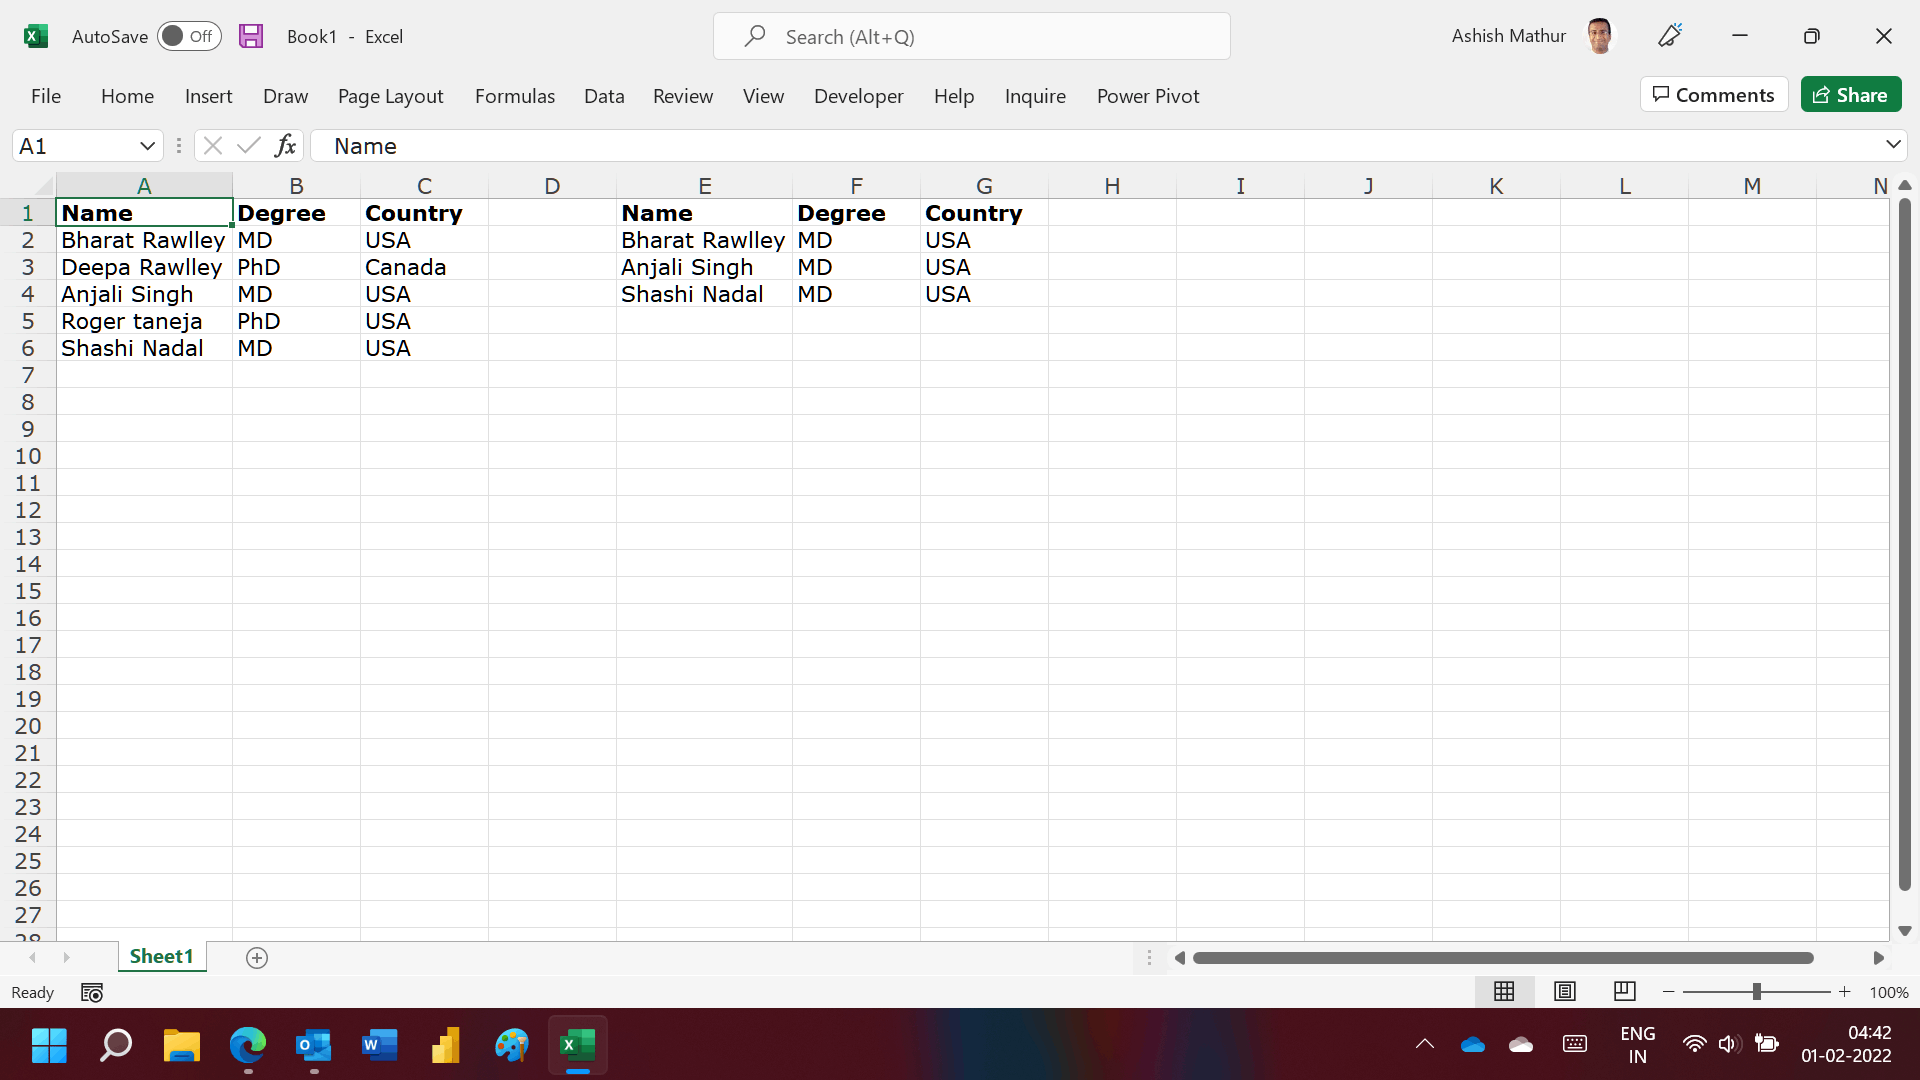The image size is (1920, 1080).
Task: Open the Comments pane button
Action: tap(1714, 95)
